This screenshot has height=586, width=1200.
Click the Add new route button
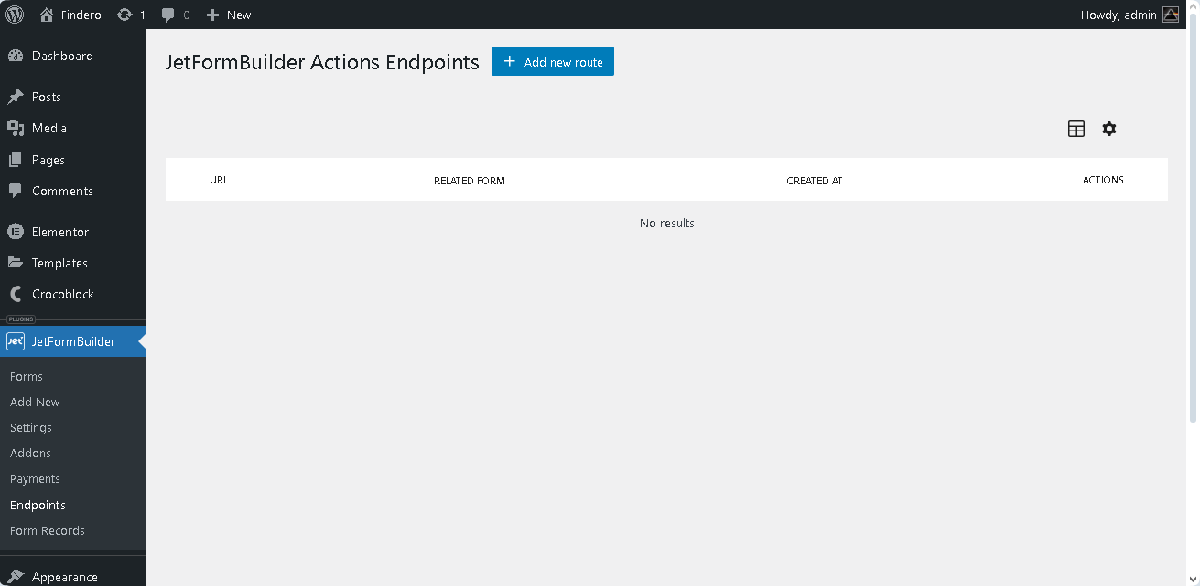[x=552, y=61]
